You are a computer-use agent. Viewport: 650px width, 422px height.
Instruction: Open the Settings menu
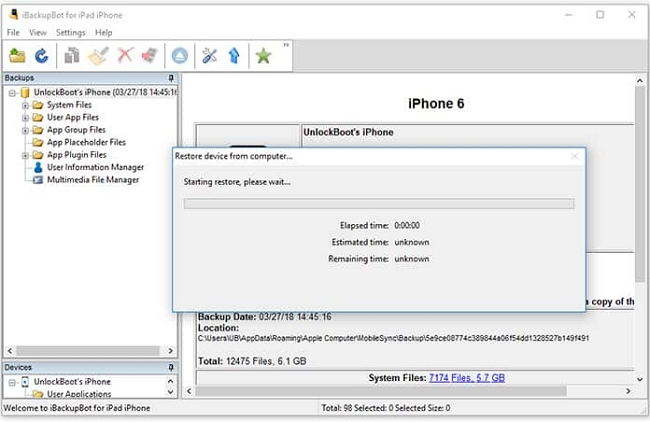[x=70, y=32]
